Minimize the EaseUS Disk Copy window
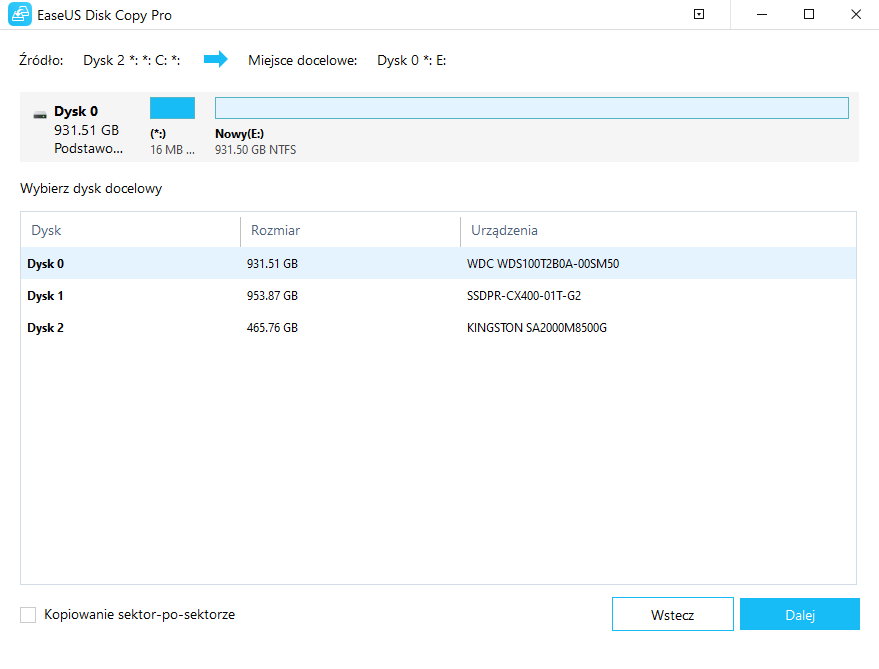The width and height of the screenshot is (879, 669). point(763,15)
